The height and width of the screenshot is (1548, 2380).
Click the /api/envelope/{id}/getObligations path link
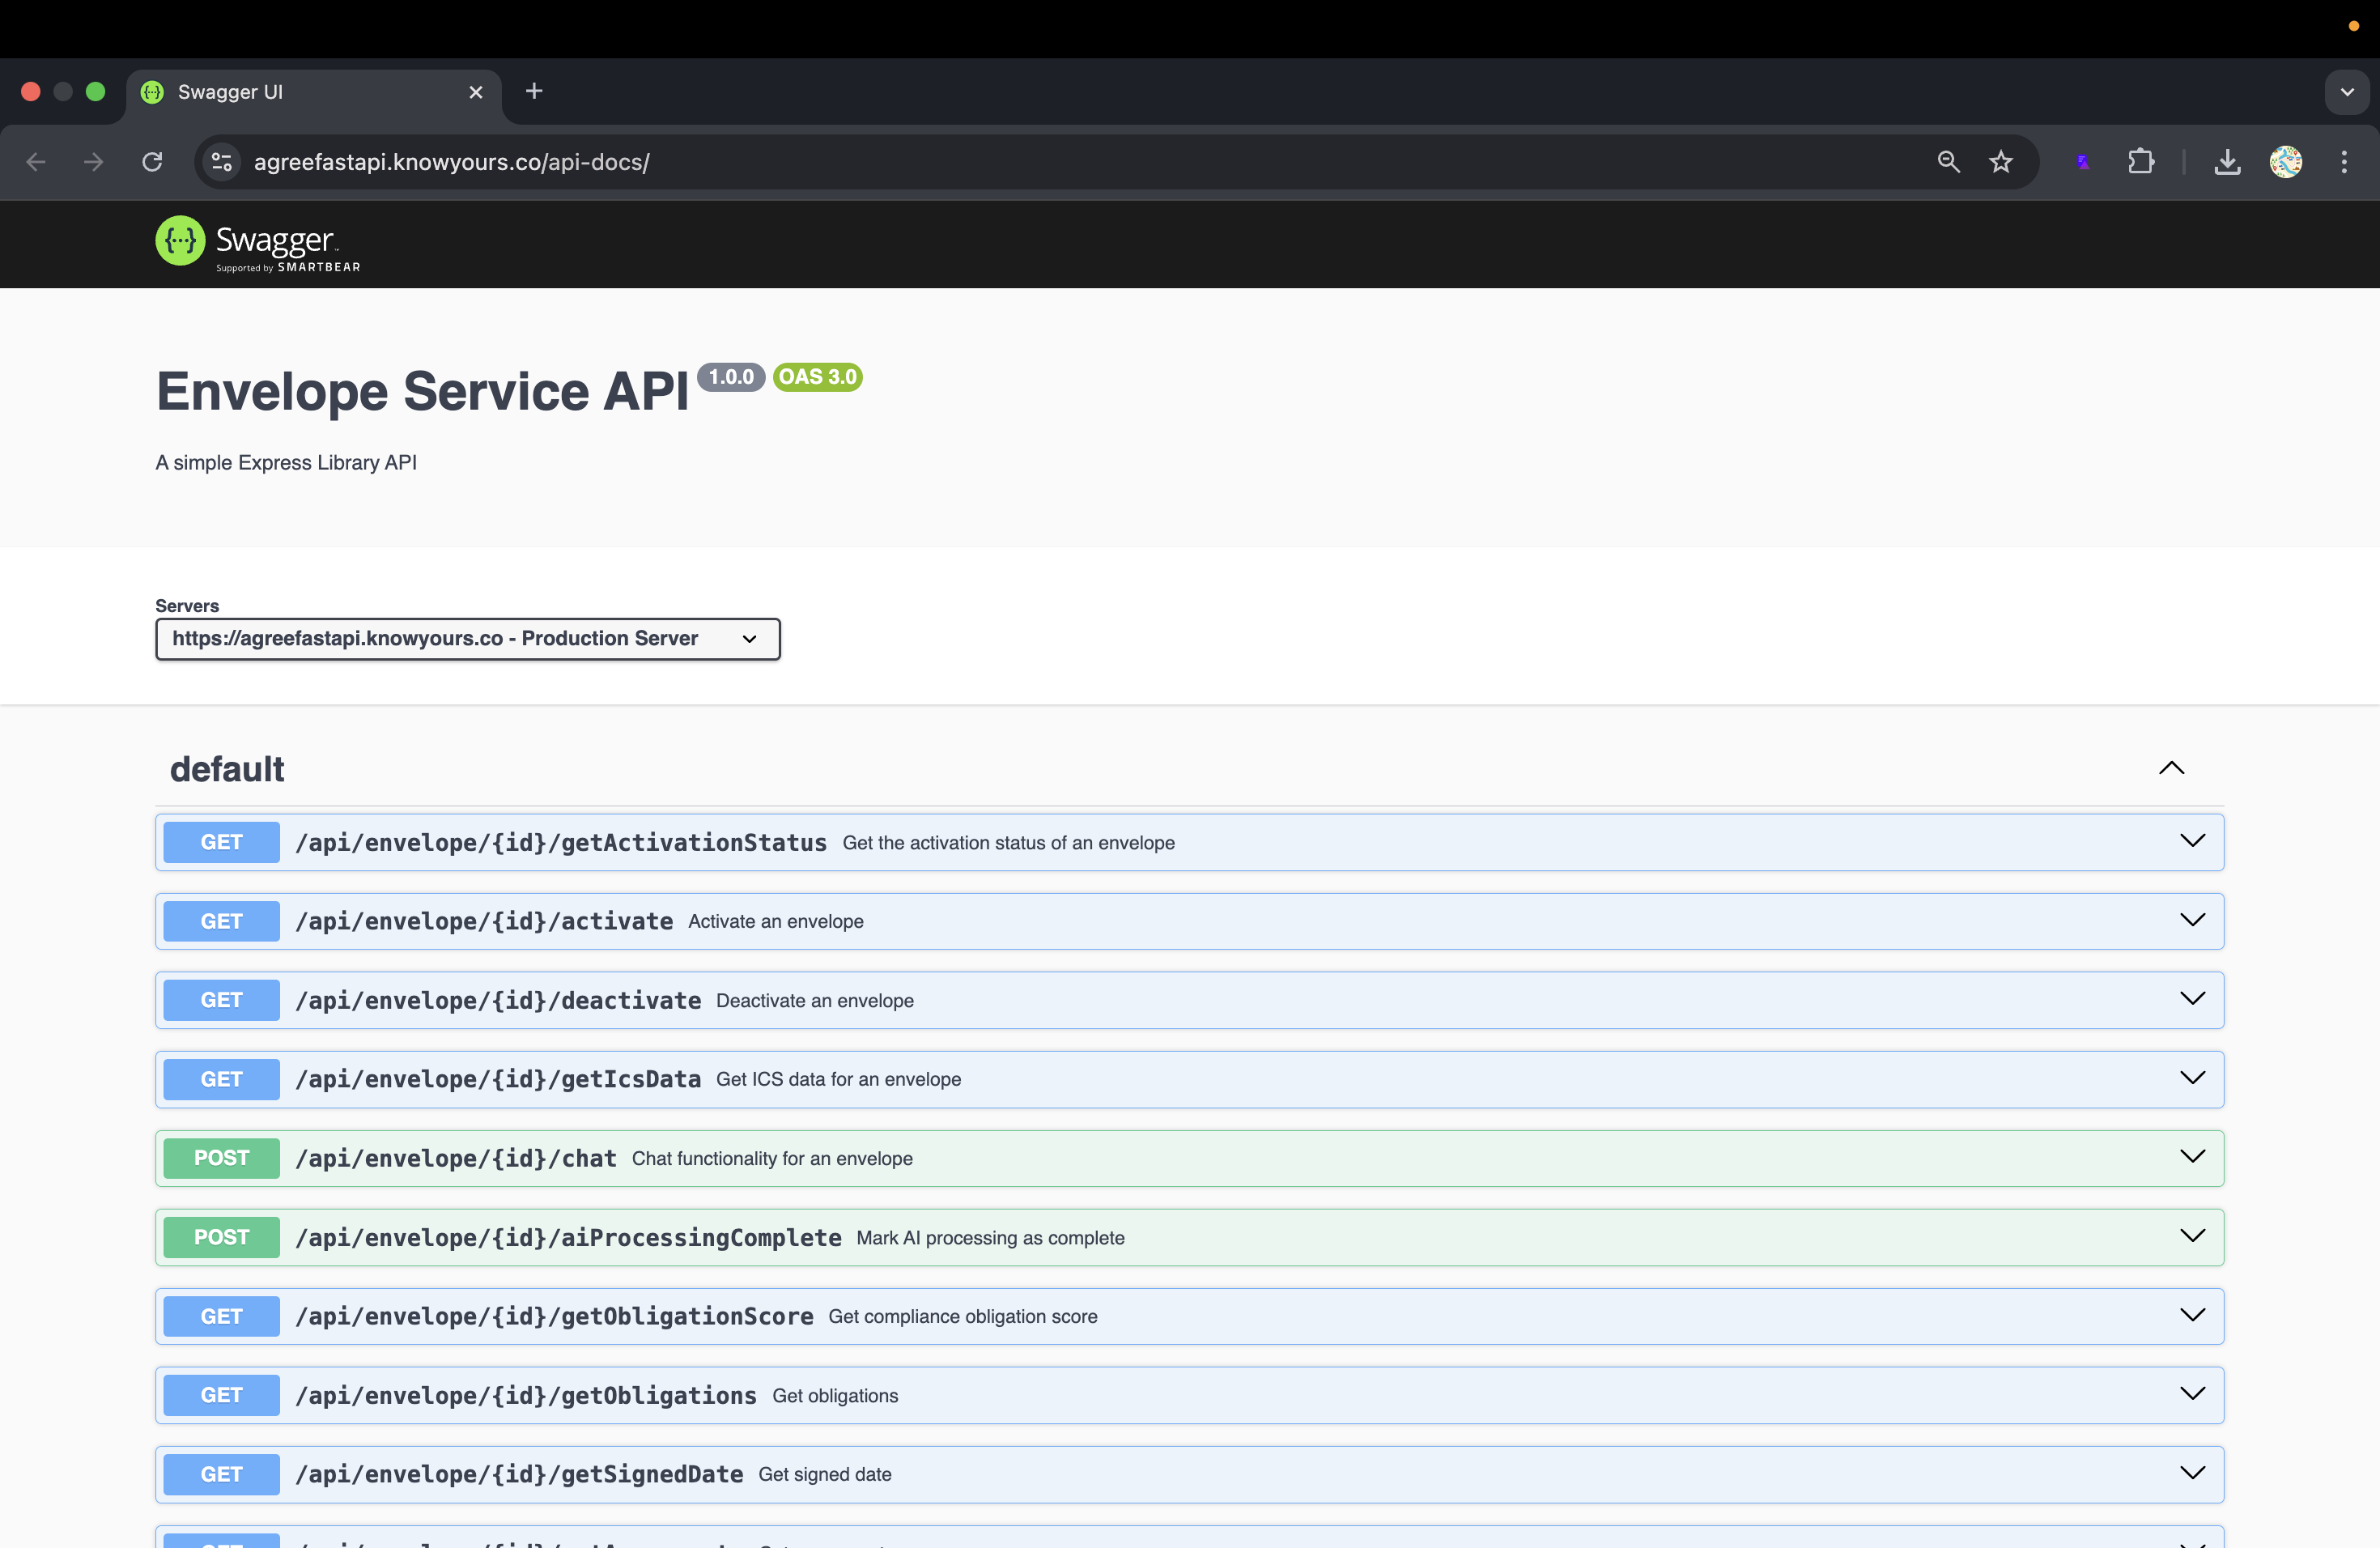(x=526, y=1395)
